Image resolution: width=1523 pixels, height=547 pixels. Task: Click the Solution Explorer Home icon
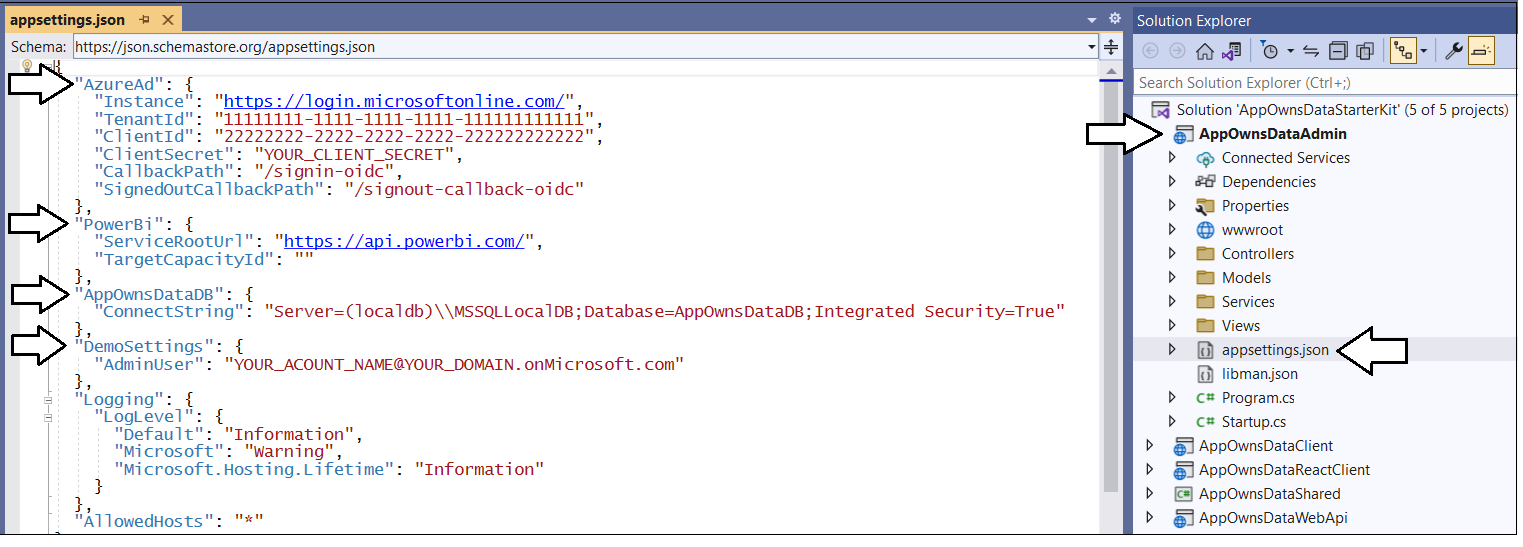[1205, 50]
